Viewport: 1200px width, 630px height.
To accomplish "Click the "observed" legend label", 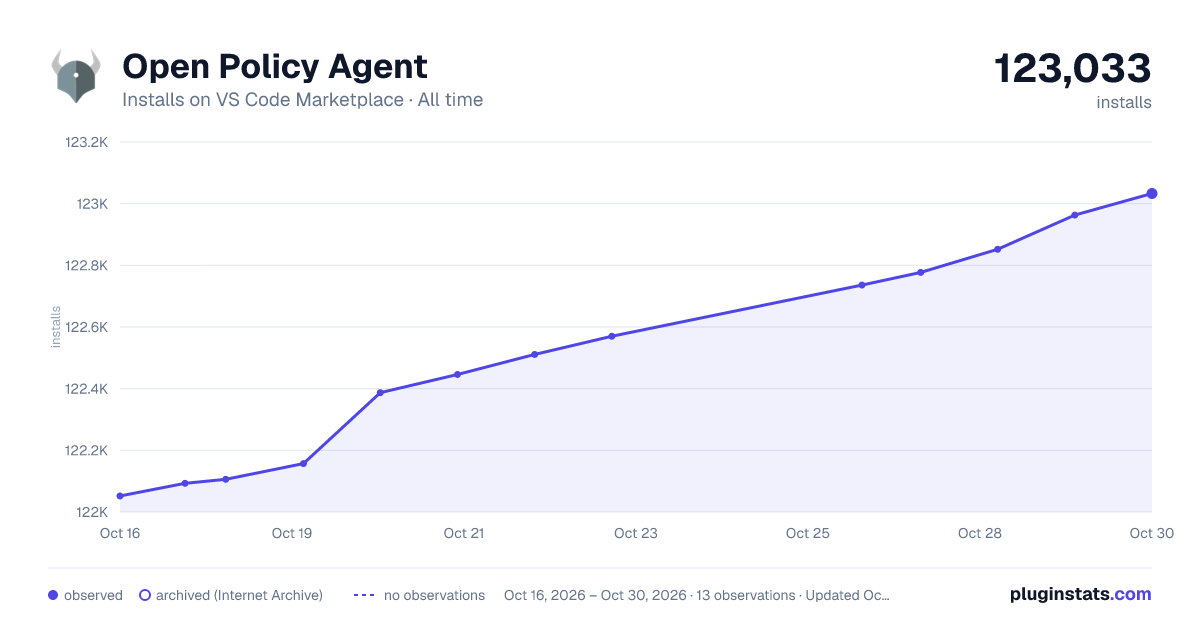I will 93,595.
